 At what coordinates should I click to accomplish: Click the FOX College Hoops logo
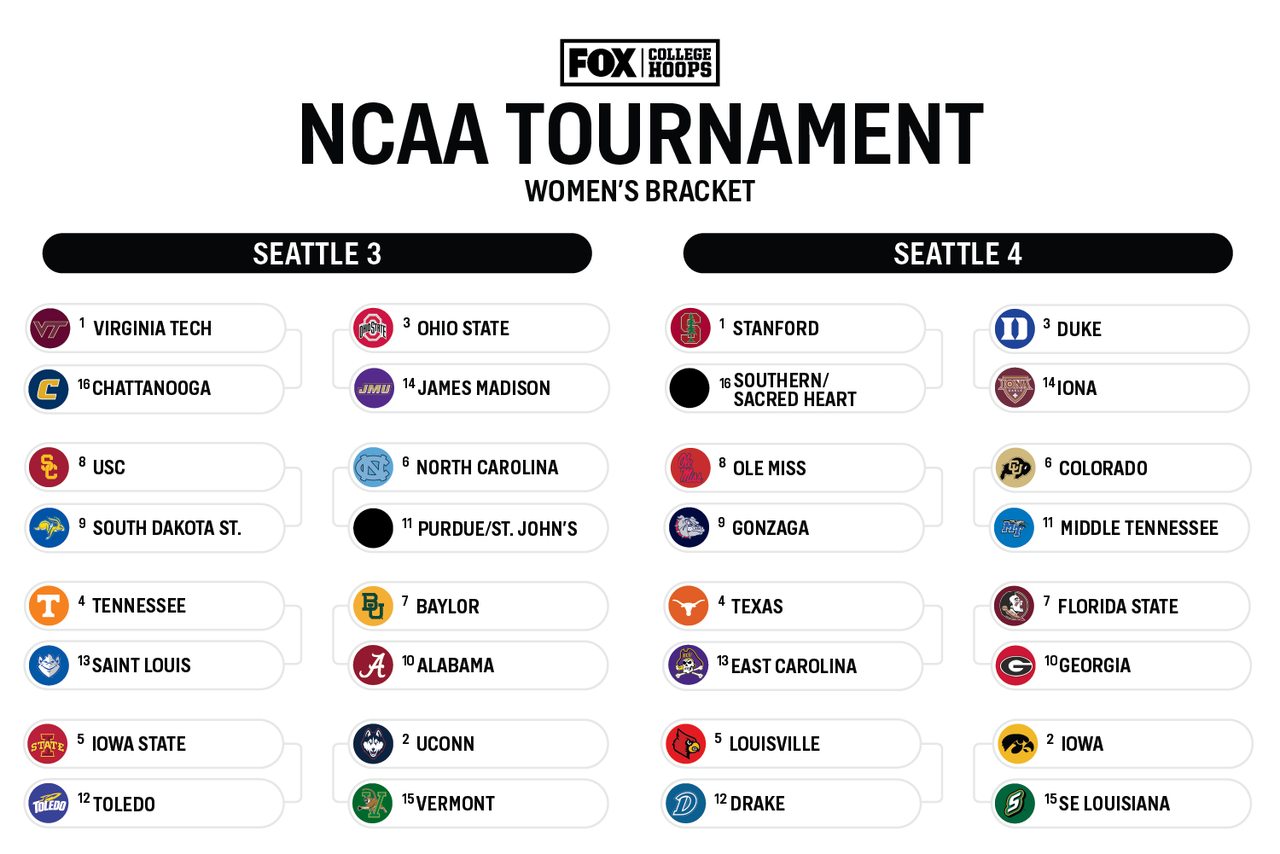(x=640, y=63)
